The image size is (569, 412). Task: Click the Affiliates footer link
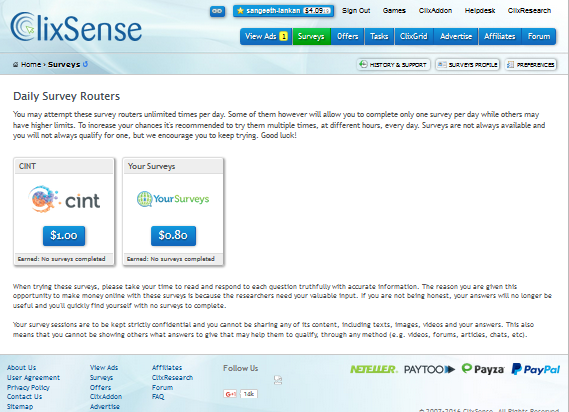[167, 368]
